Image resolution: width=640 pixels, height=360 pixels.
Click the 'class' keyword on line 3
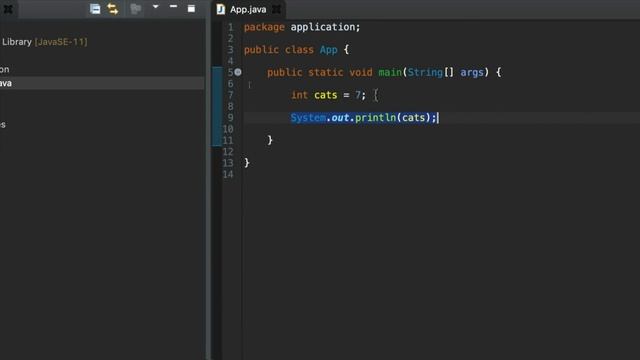tap(299, 50)
